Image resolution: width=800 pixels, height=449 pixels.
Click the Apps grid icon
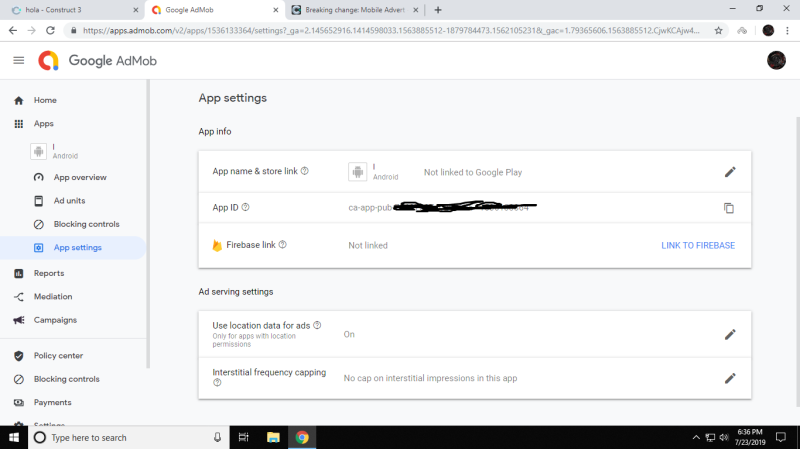tap(19, 123)
